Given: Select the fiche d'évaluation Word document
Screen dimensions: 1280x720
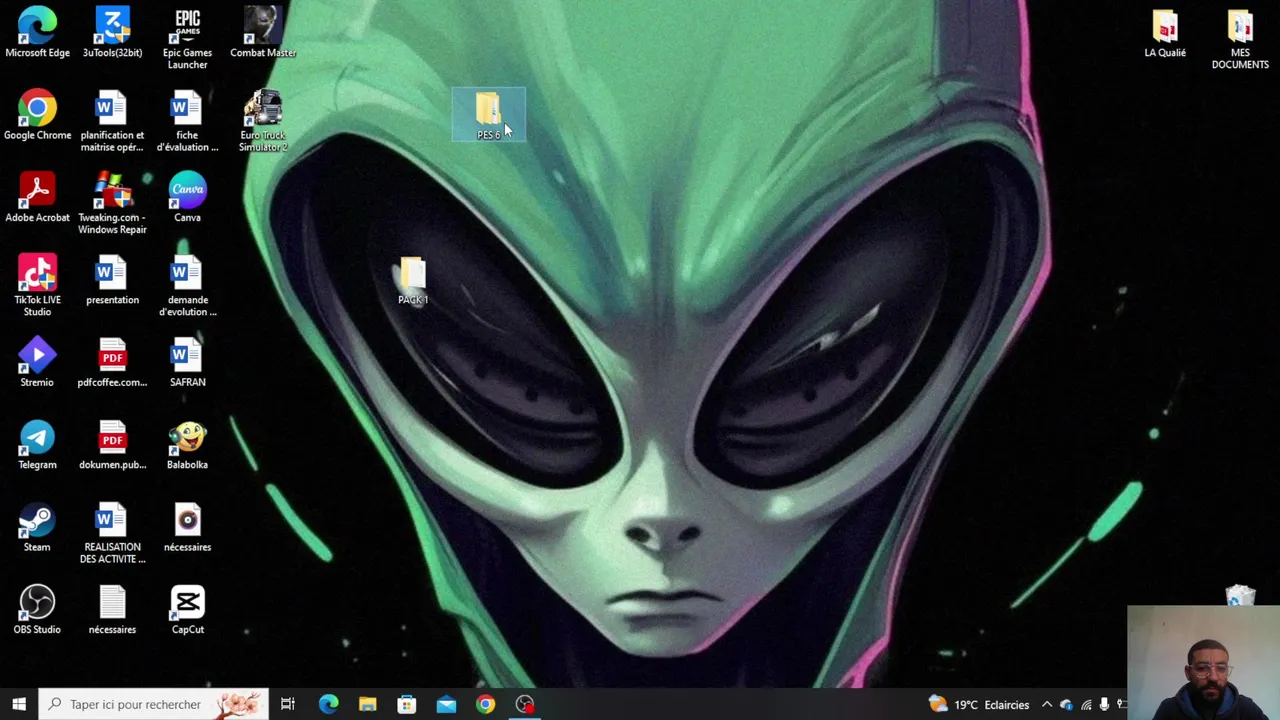Looking at the screenshot, I should (x=187, y=121).
